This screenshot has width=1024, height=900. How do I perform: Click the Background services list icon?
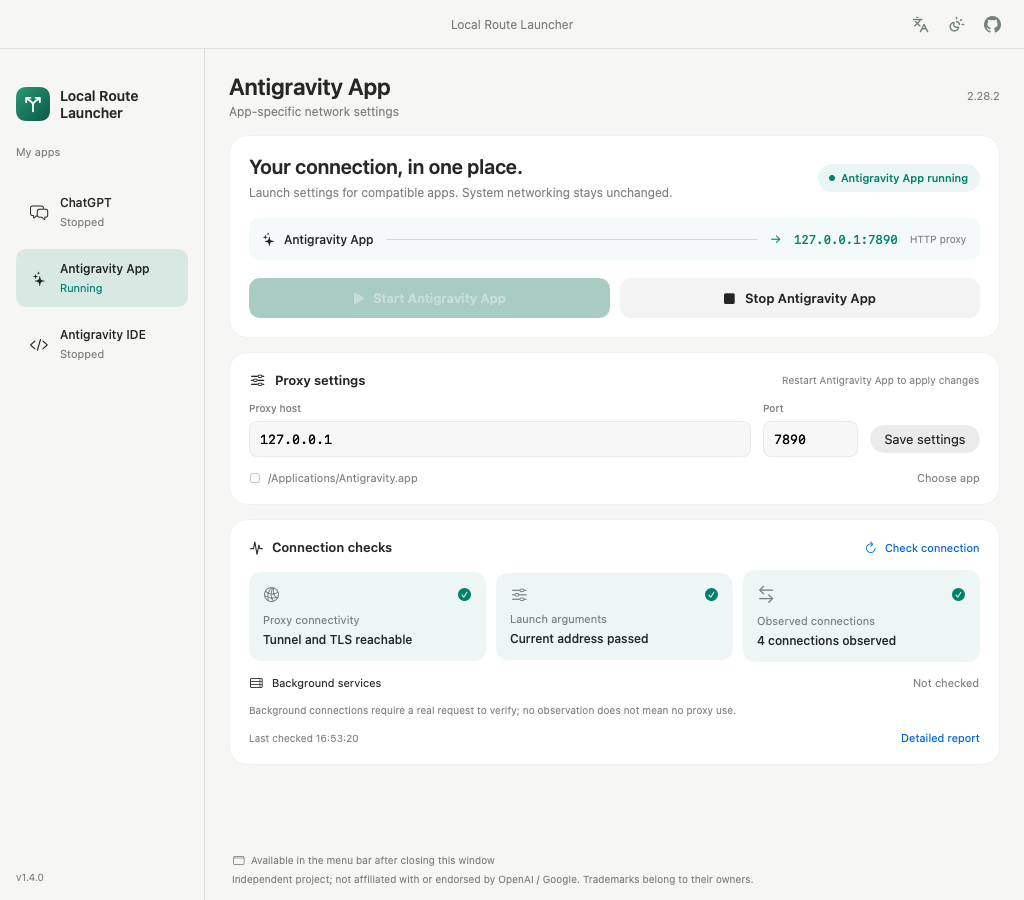(257, 683)
